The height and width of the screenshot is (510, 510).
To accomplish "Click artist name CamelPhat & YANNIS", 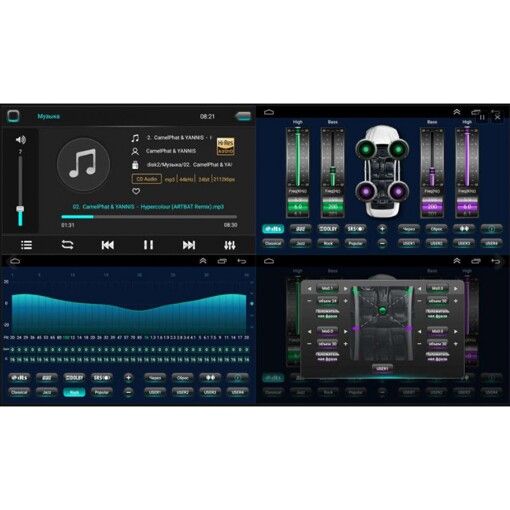I will tap(171, 151).
